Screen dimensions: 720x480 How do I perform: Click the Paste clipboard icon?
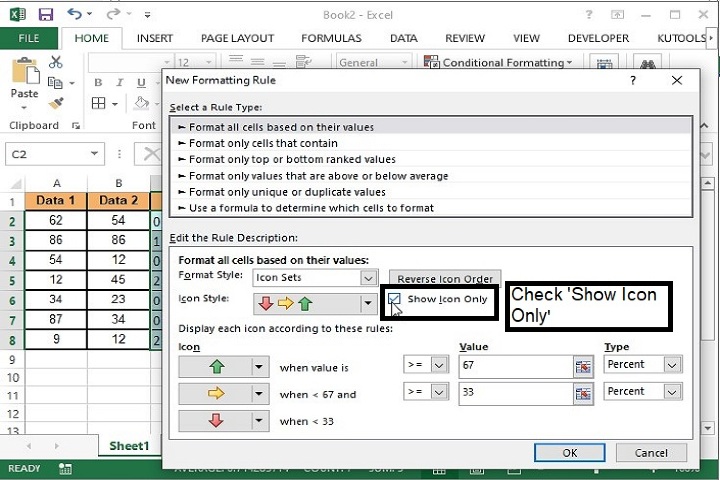click(x=25, y=71)
